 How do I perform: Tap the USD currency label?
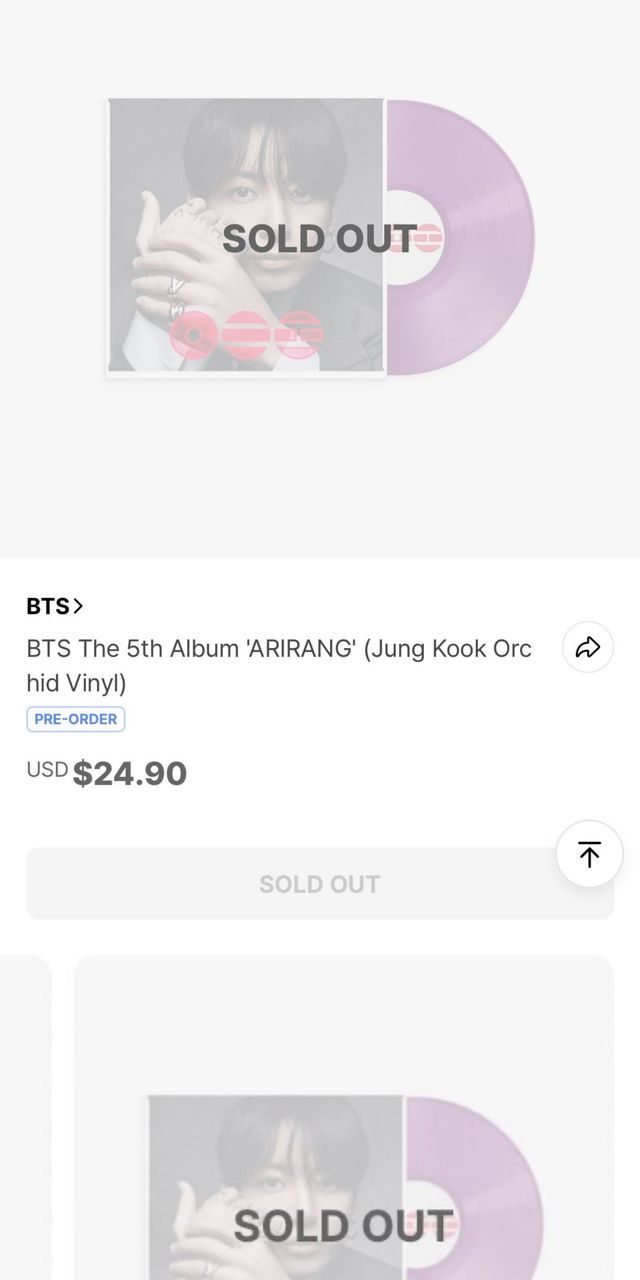point(47,770)
